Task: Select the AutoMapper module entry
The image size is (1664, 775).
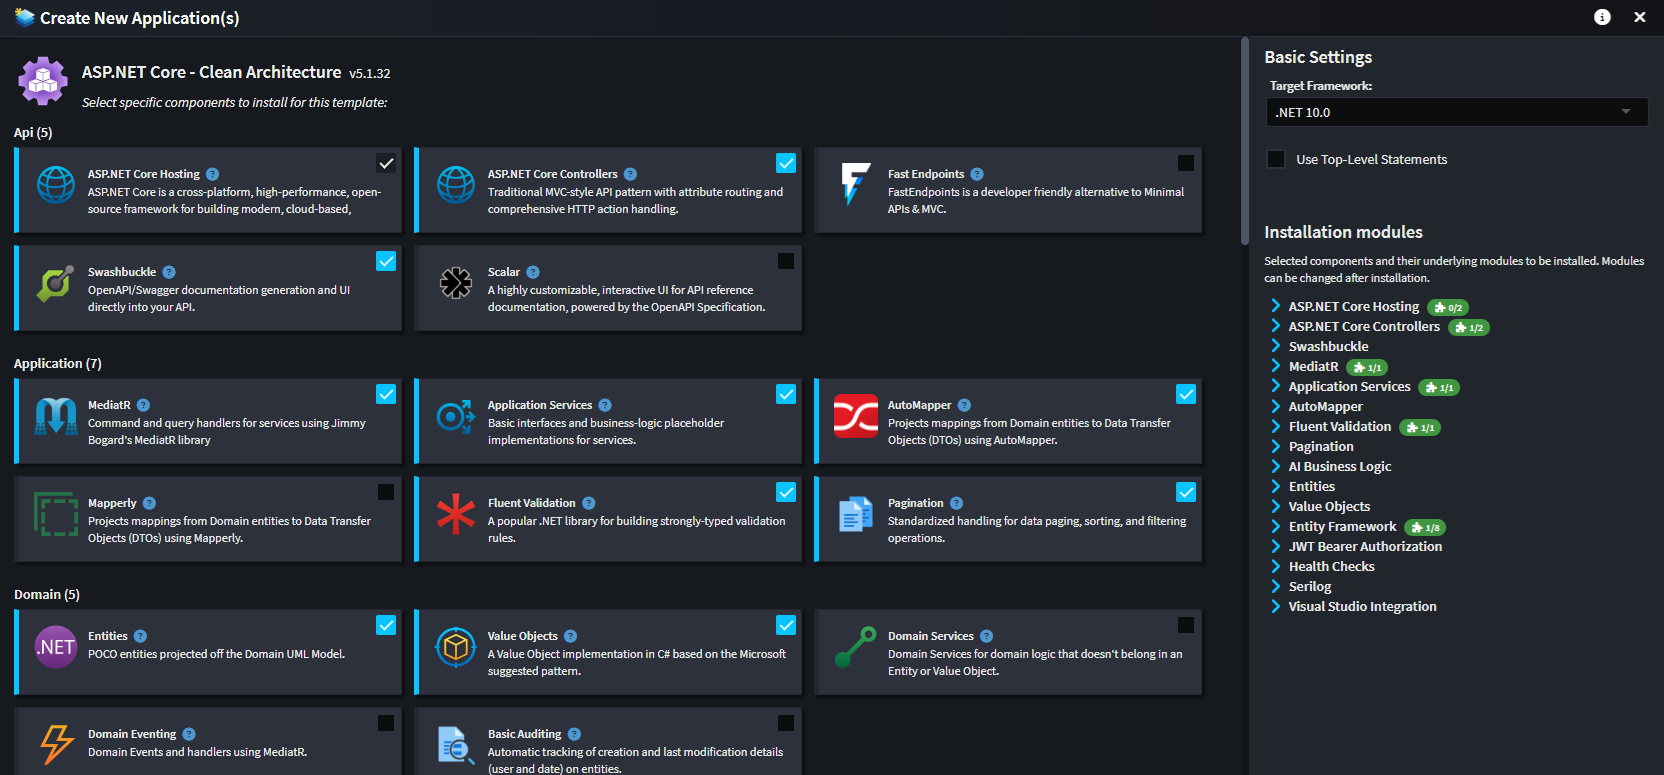Action: [x=1326, y=407]
